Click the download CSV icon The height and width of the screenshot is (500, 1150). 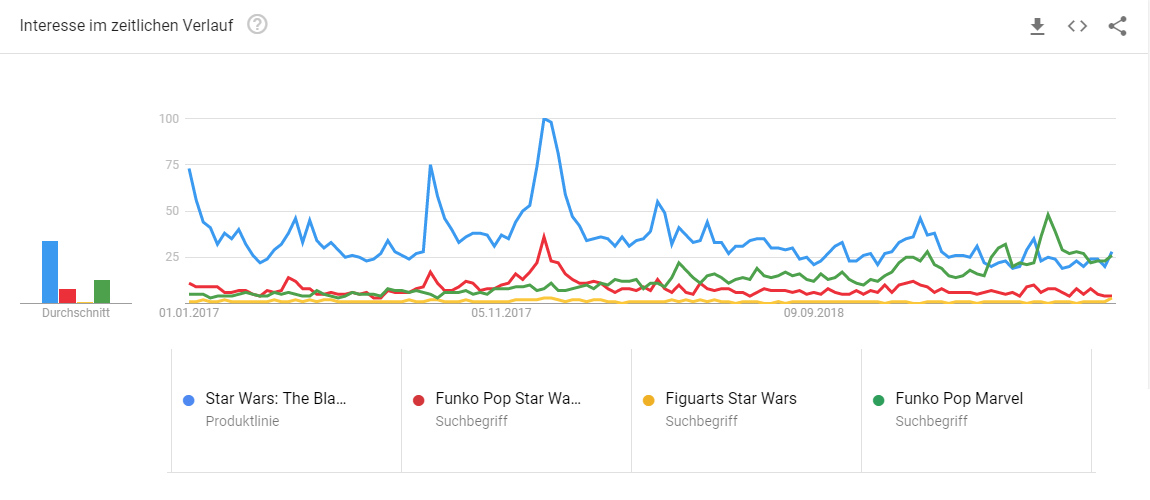[1037, 27]
